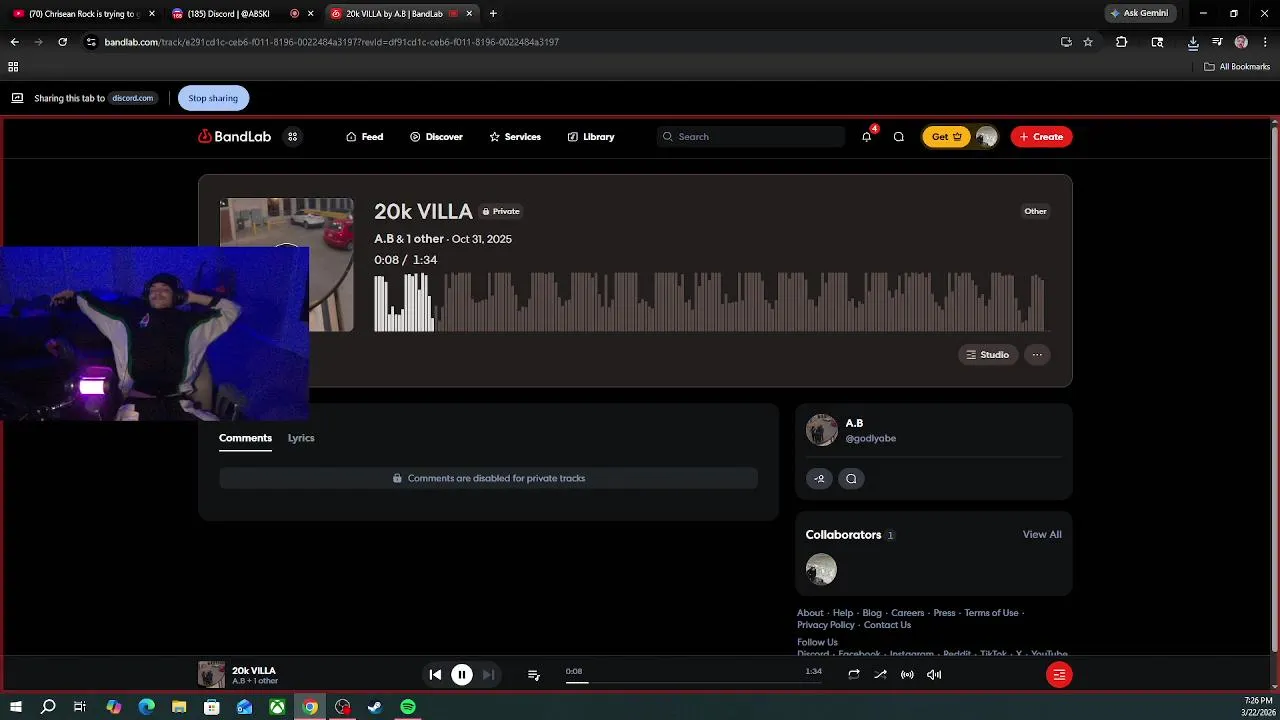This screenshot has height=720, width=1280.
Task: Open the Contact Us link
Action: [887, 625]
